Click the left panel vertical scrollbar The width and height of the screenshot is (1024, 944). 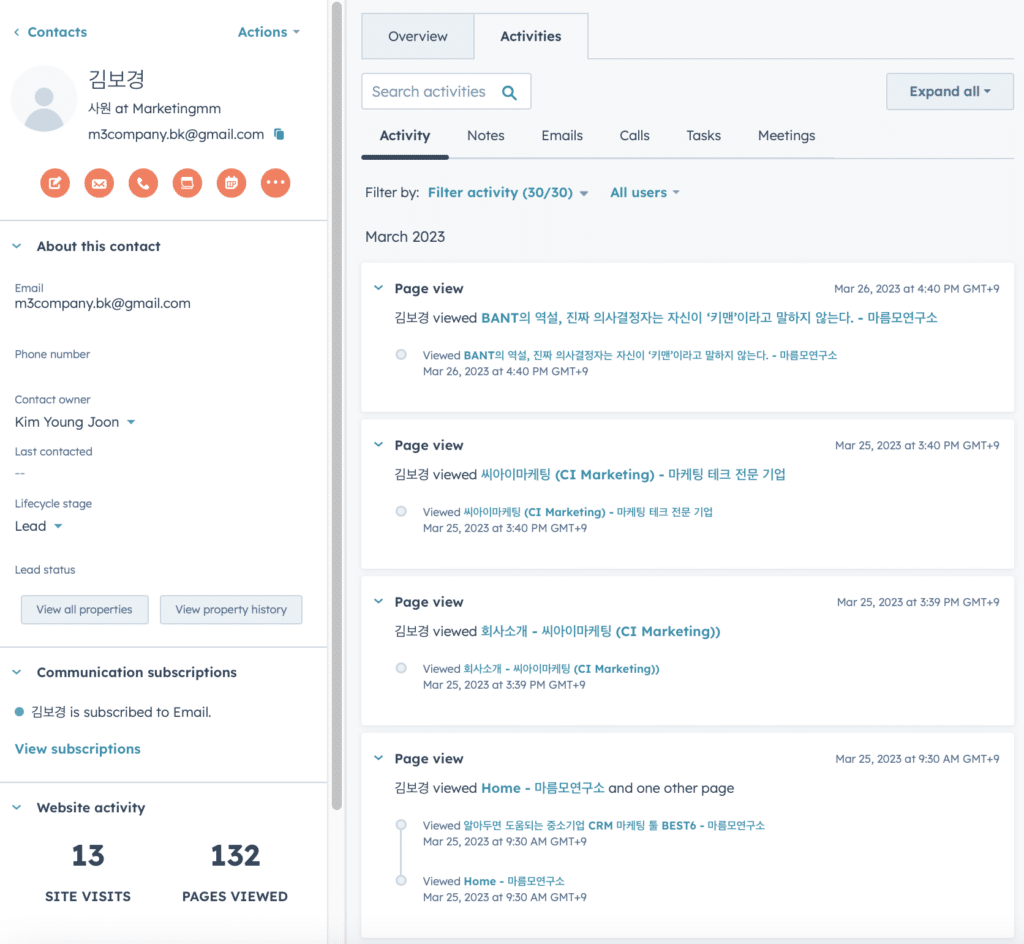336,405
